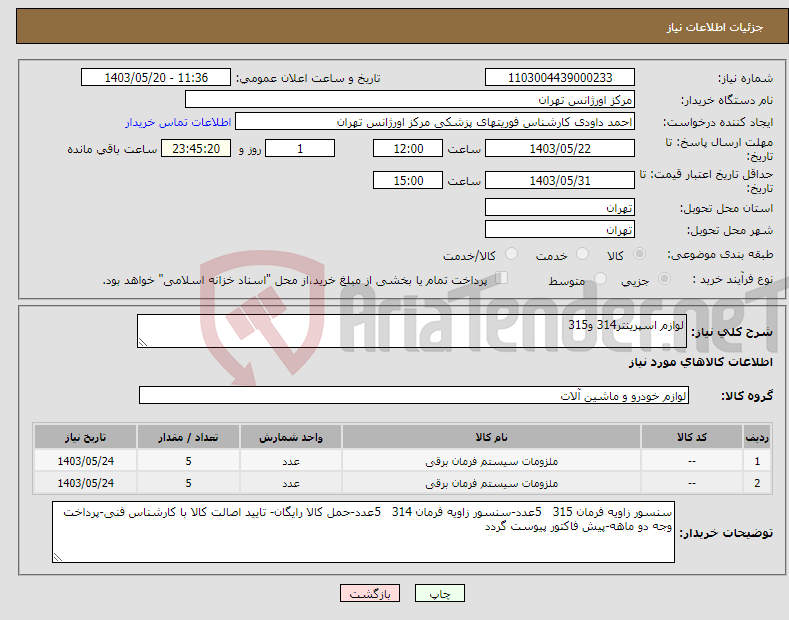Click the تاریخ نیاز column header
This screenshot has height=620, width=789.
(x=86, y=437)
